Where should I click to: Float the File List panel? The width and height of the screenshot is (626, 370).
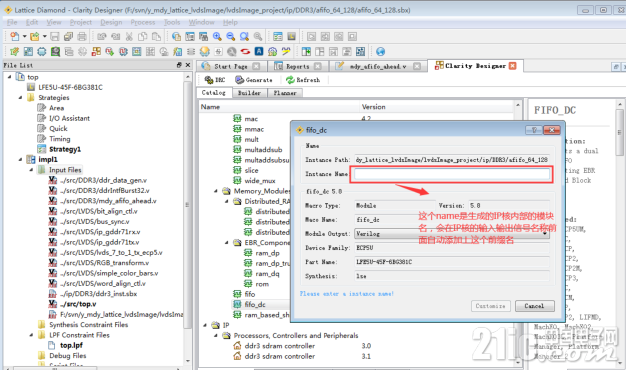[x=179, y=65]
